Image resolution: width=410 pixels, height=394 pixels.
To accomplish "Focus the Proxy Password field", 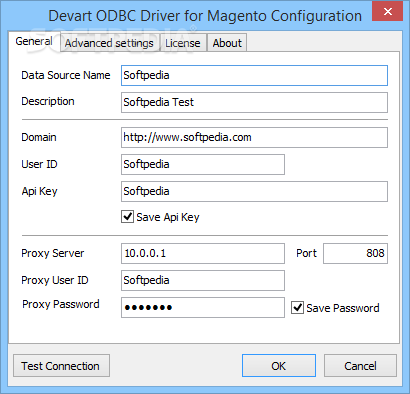I will 203,307.
